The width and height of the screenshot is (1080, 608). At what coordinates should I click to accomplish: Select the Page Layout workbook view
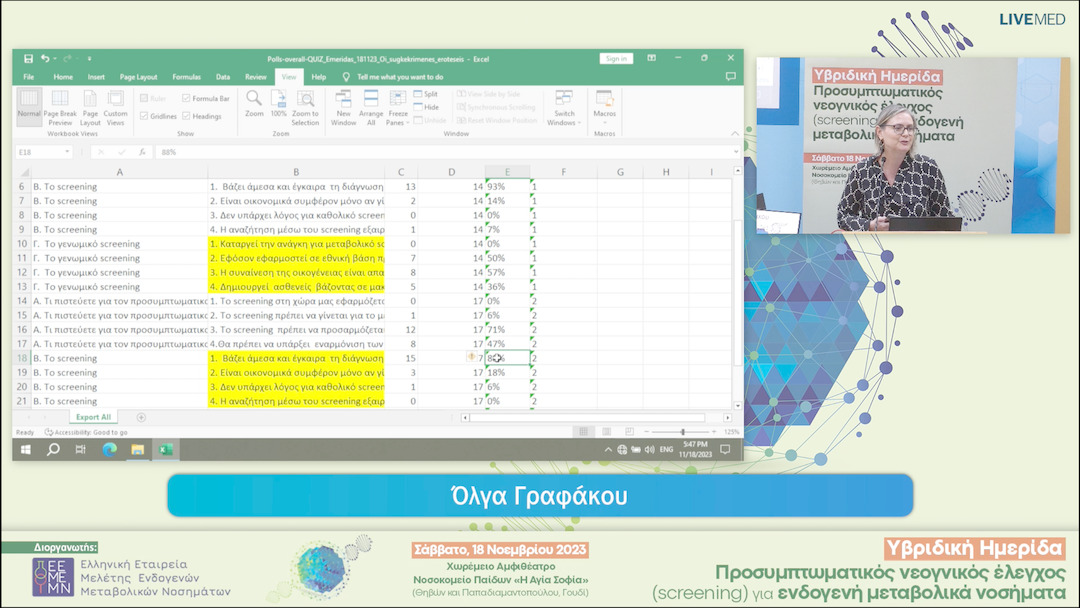[90, 105]
